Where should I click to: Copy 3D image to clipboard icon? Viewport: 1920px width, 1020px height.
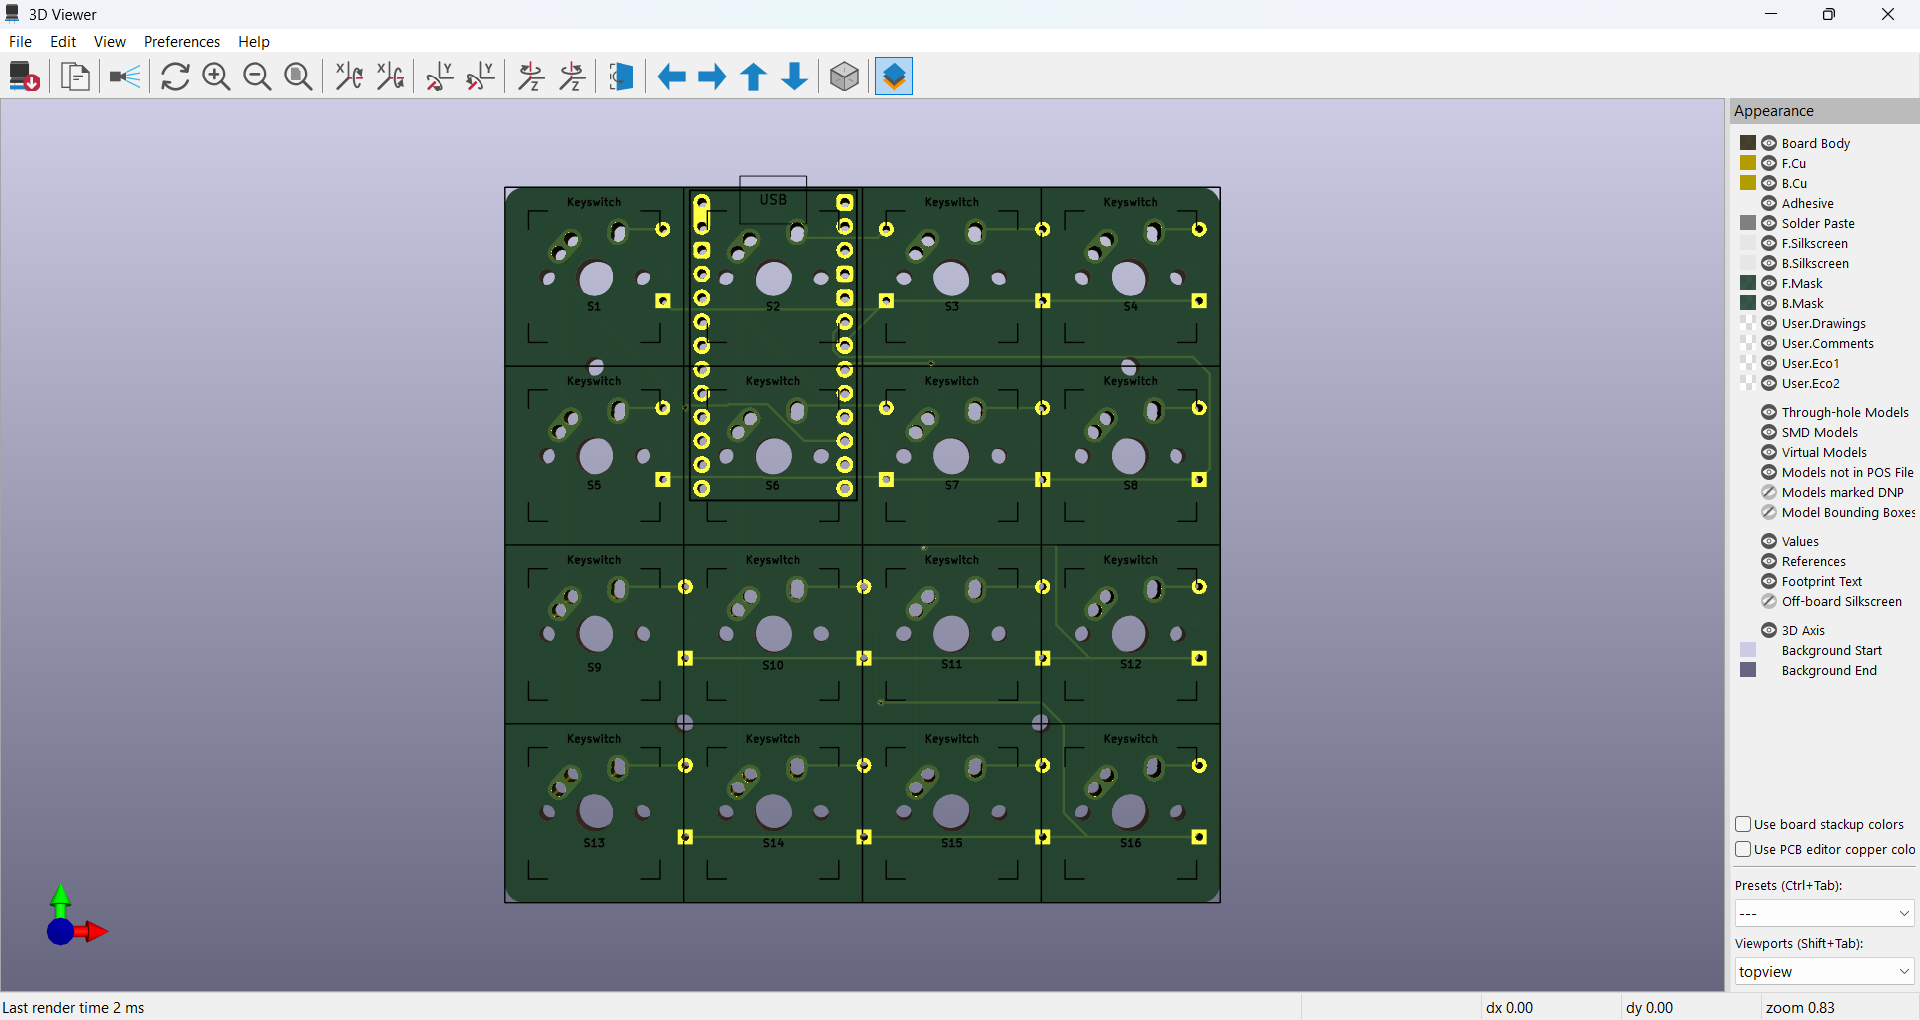(x=75, y=77)
